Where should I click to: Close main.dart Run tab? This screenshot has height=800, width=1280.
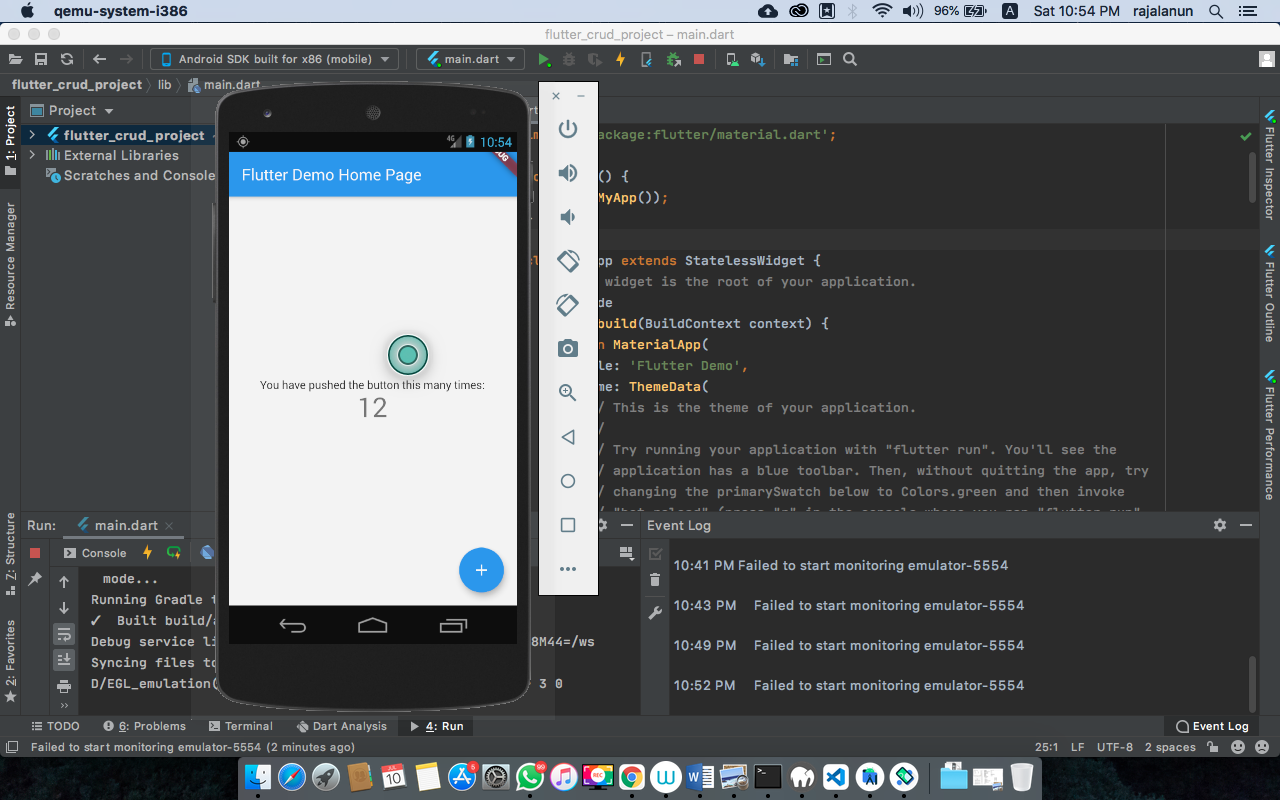168,525
